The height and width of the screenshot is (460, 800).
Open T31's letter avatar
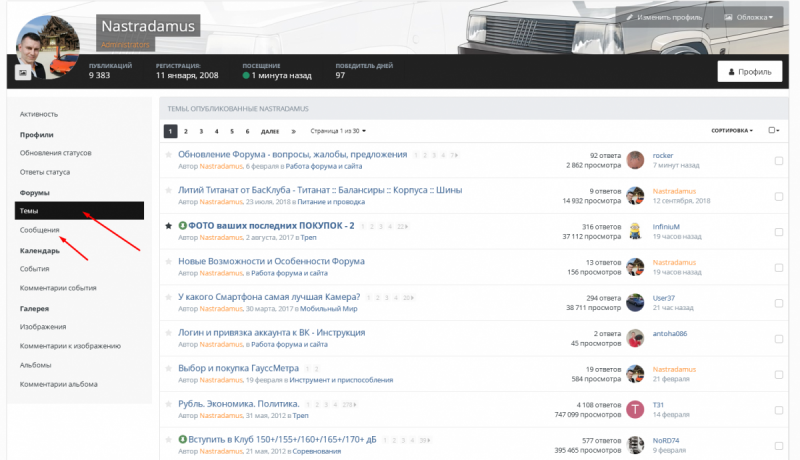(x=635, y=410)
